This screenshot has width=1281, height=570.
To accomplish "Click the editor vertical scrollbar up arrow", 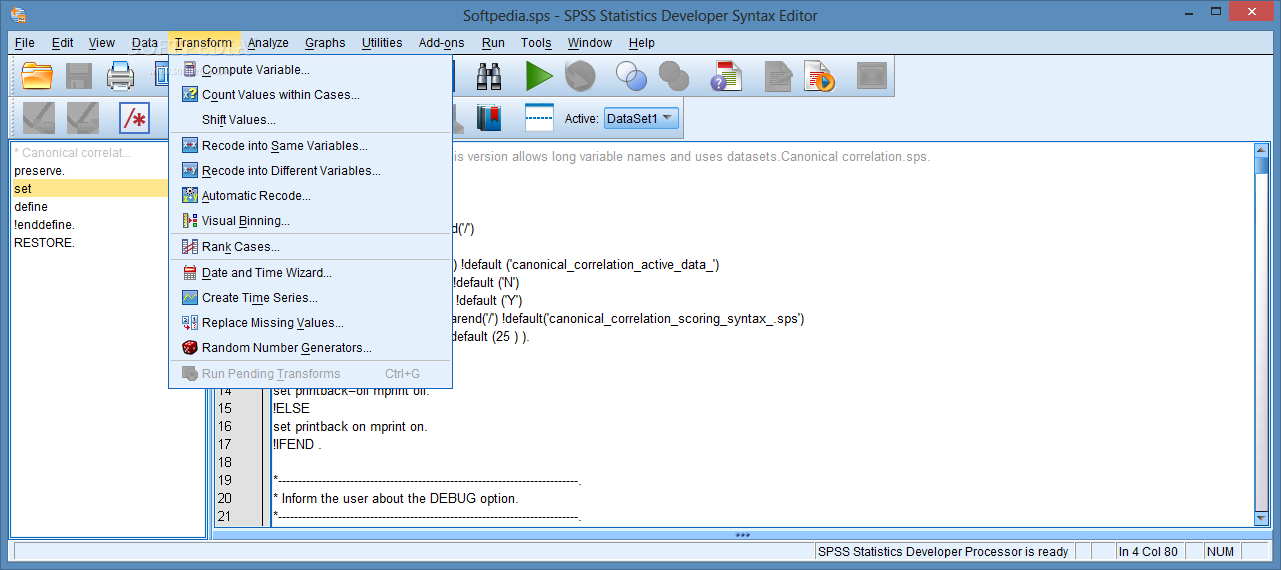I will tap(1262, 151).
